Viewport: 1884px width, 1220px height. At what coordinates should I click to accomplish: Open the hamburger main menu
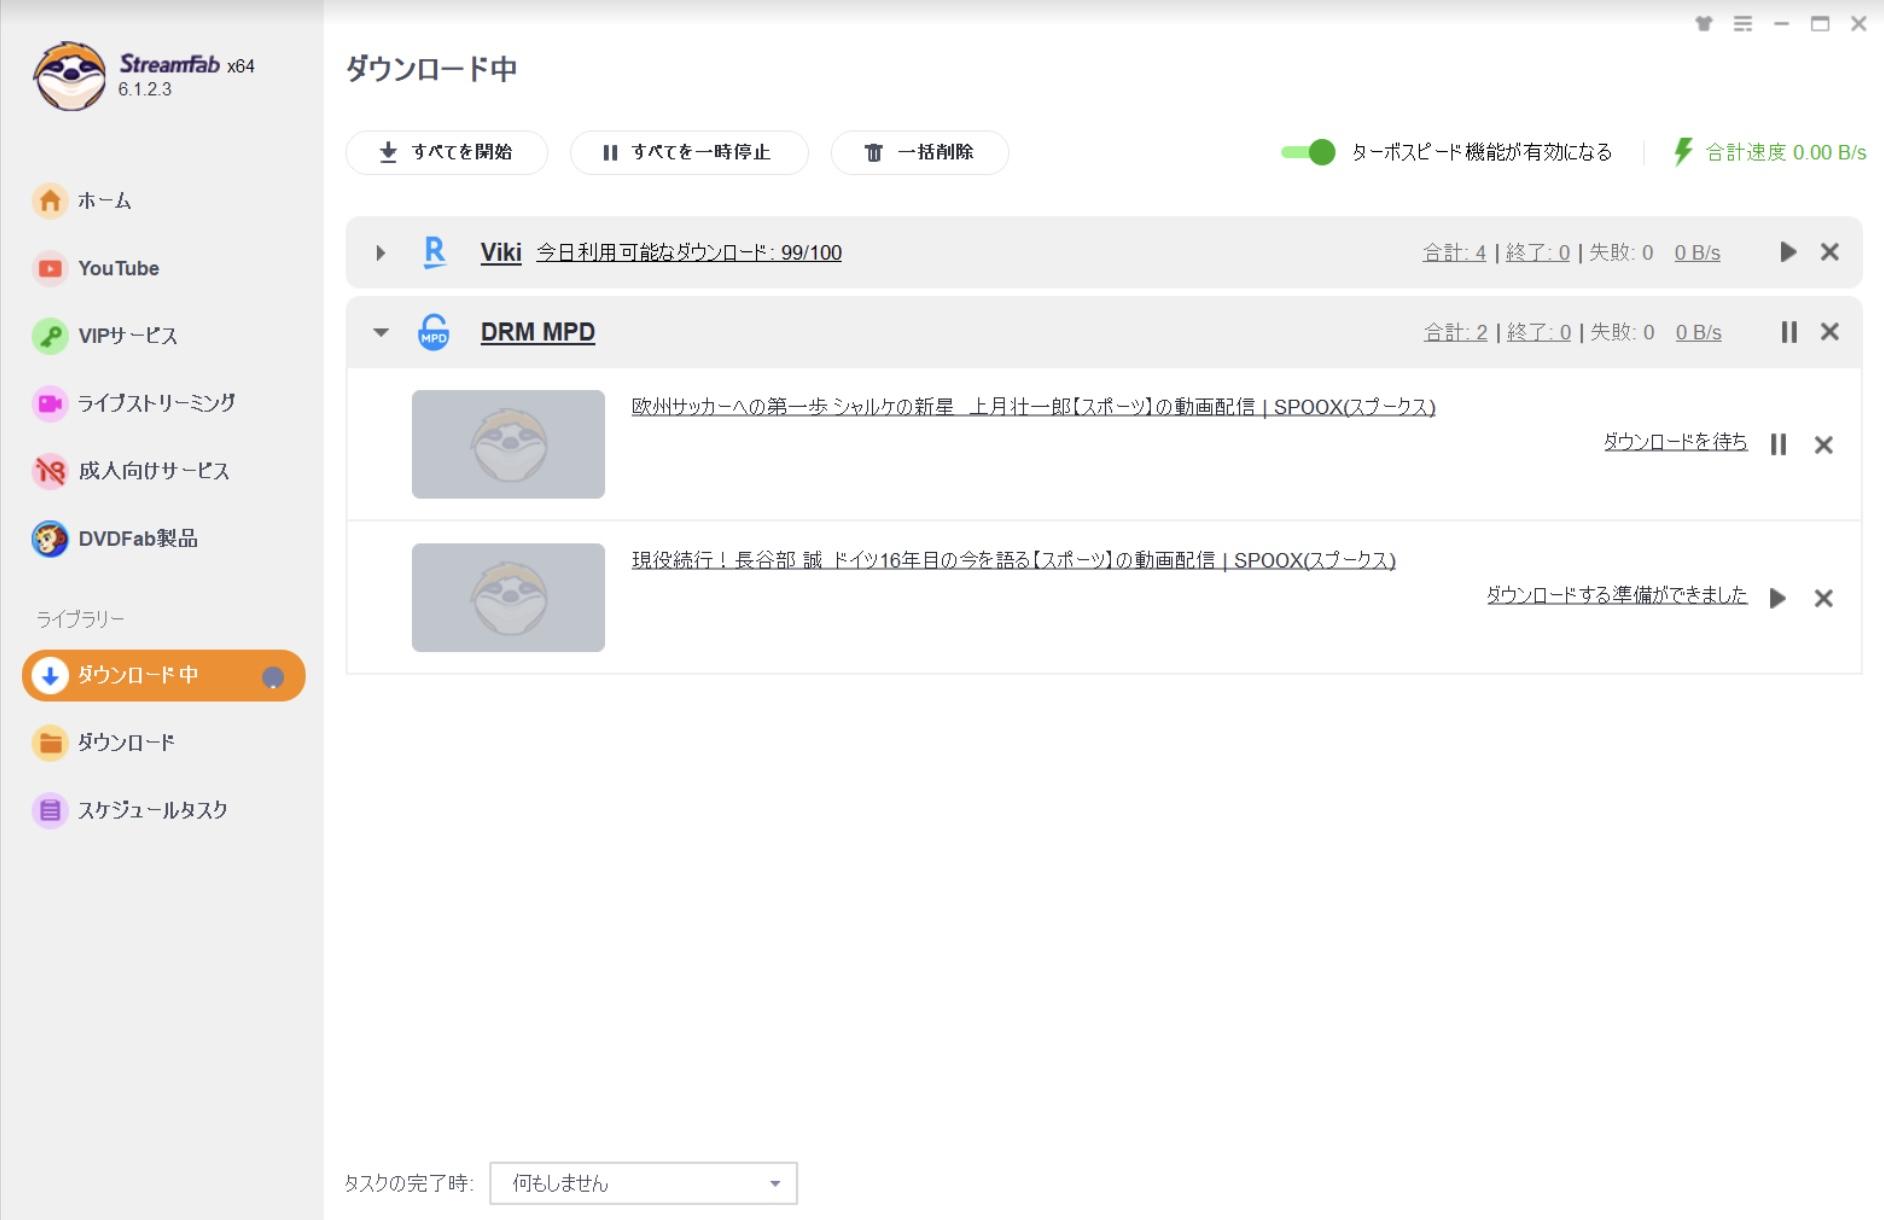coord(1743,23)
